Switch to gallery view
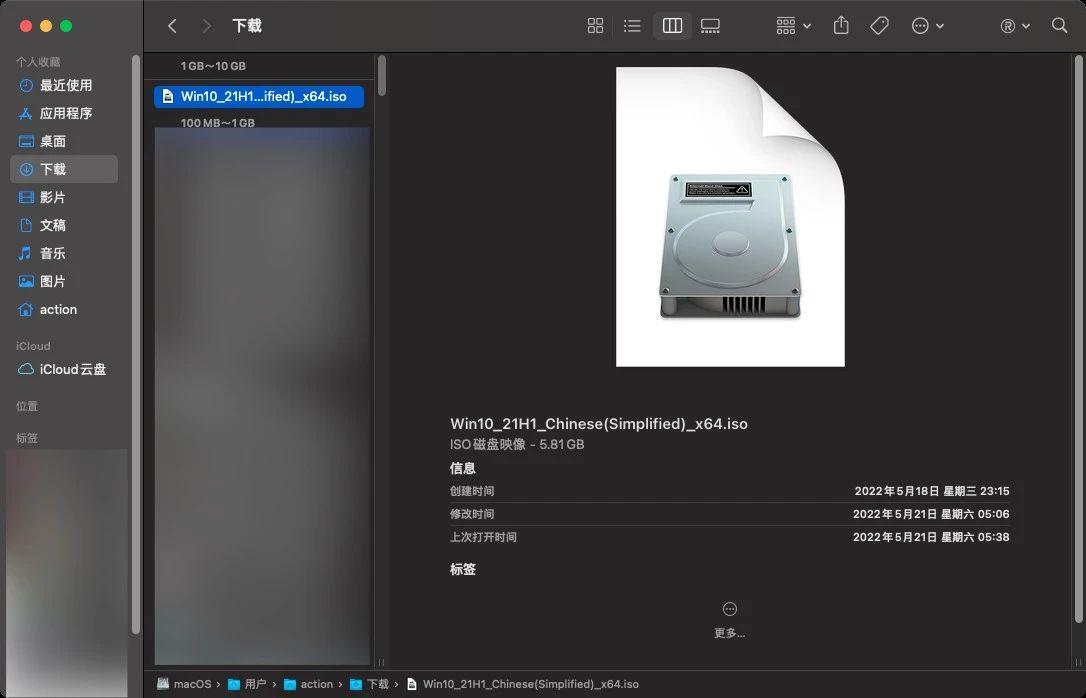Viewport: 1086px width, 698px height. tap(710, 26)
